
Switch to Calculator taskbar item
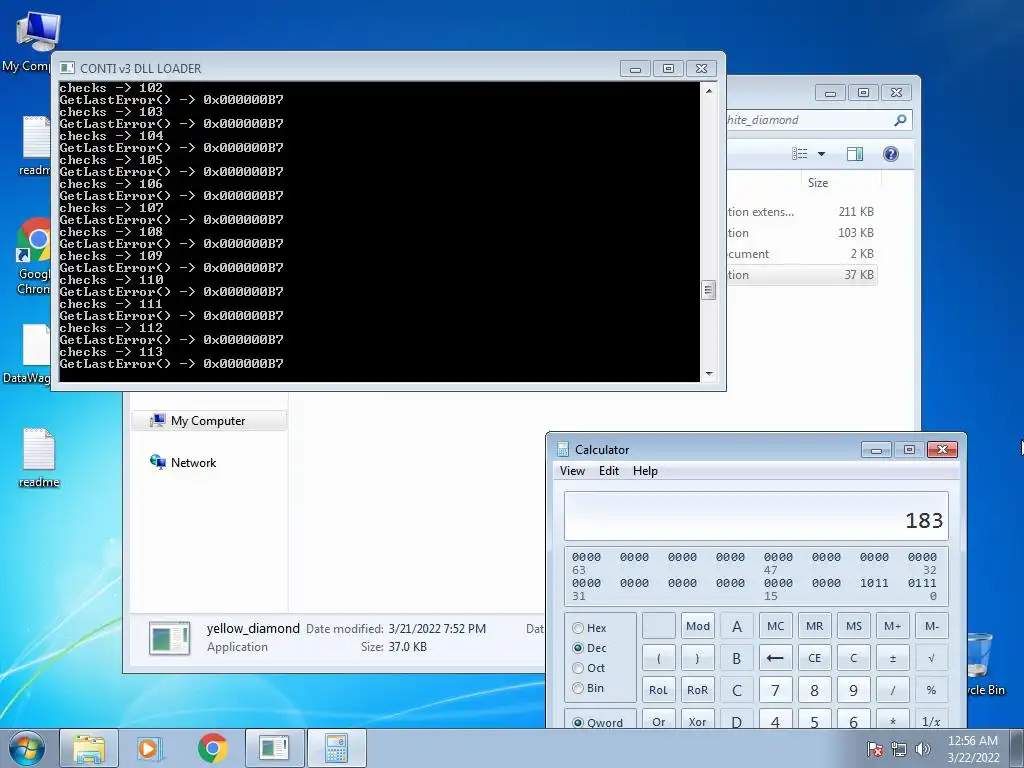pos(336,748)
